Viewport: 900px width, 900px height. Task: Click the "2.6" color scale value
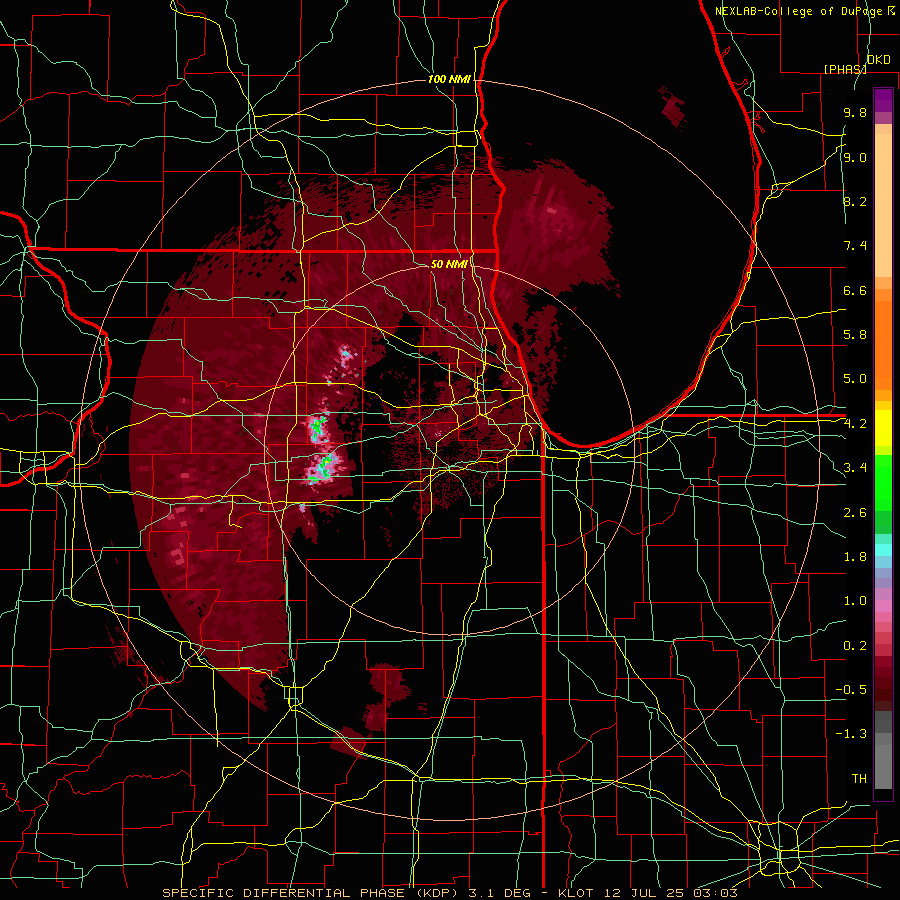tap(855, 513)
